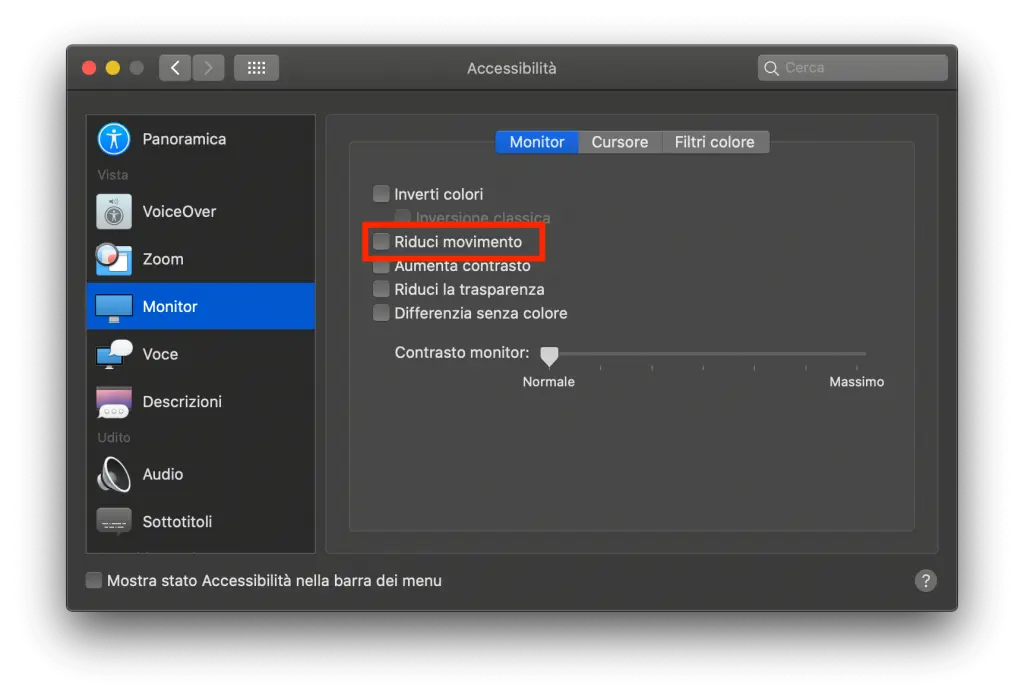Open the VoiceOver settings from the sidebar
The height and width of the screenshot is (699, 1024).
[x=180, y=211]
